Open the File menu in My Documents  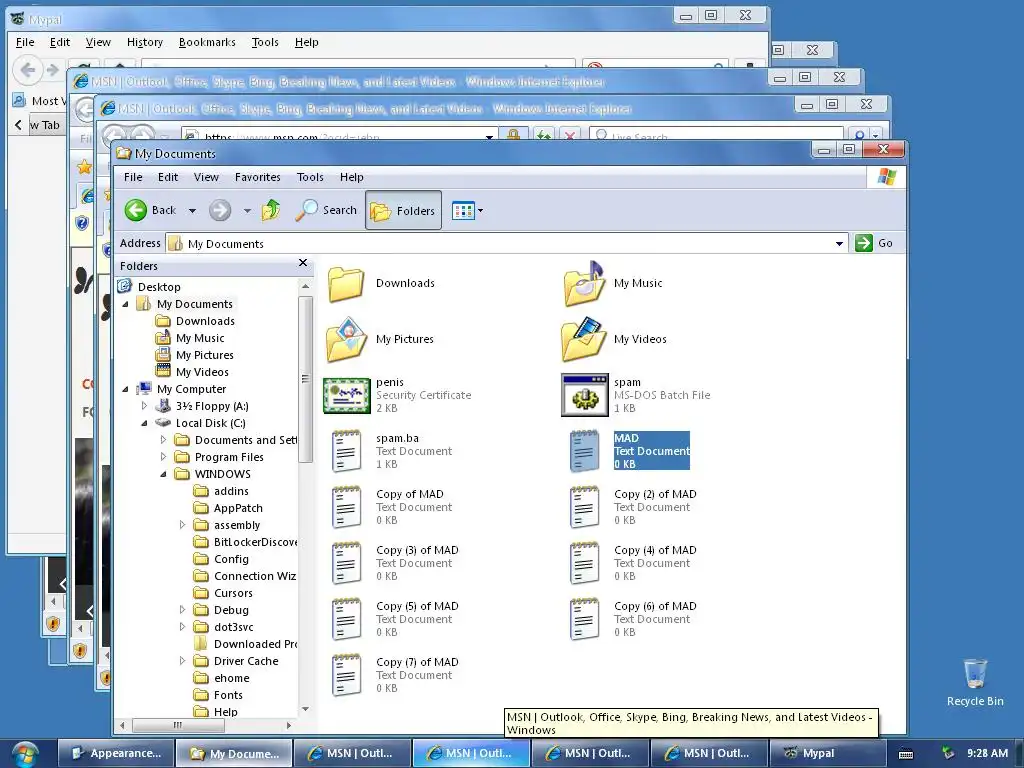coord(133,177)
